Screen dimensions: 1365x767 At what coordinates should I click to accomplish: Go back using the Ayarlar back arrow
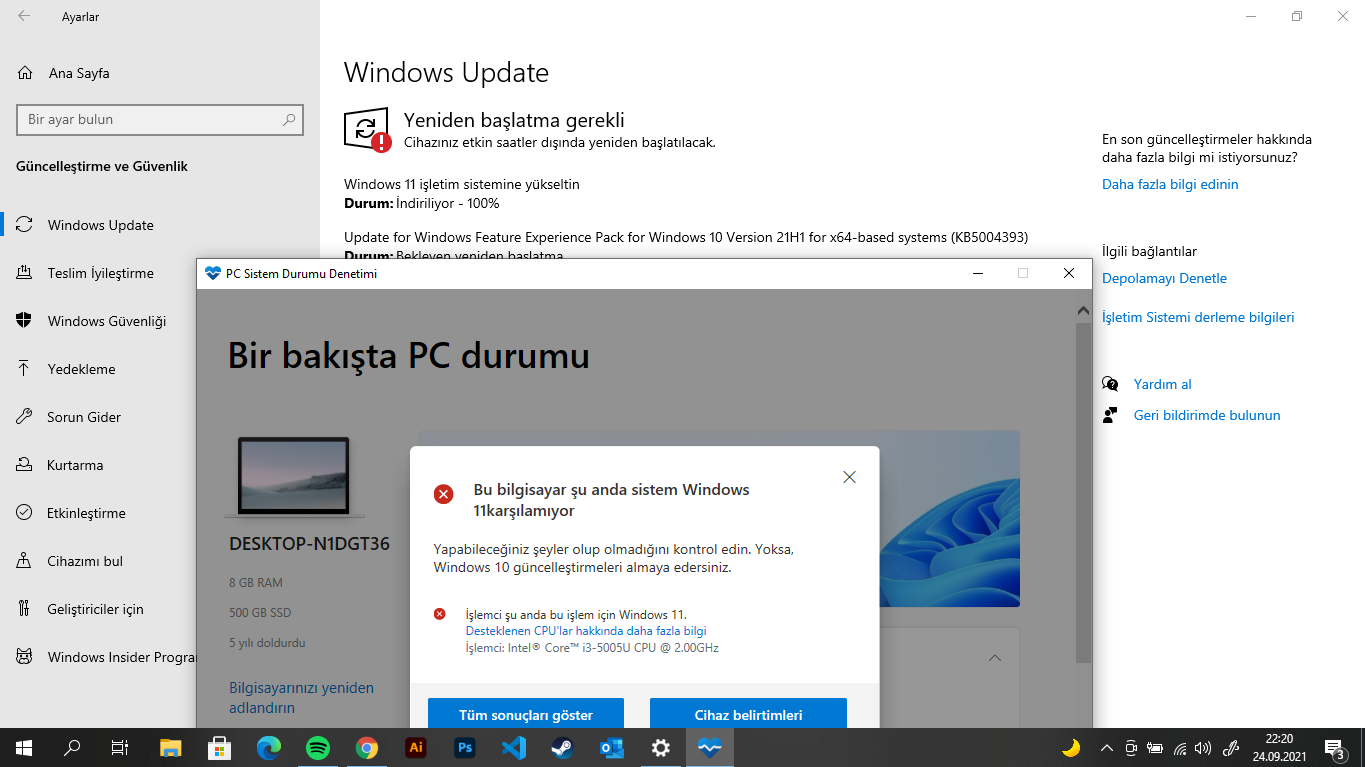coord(24,16)
